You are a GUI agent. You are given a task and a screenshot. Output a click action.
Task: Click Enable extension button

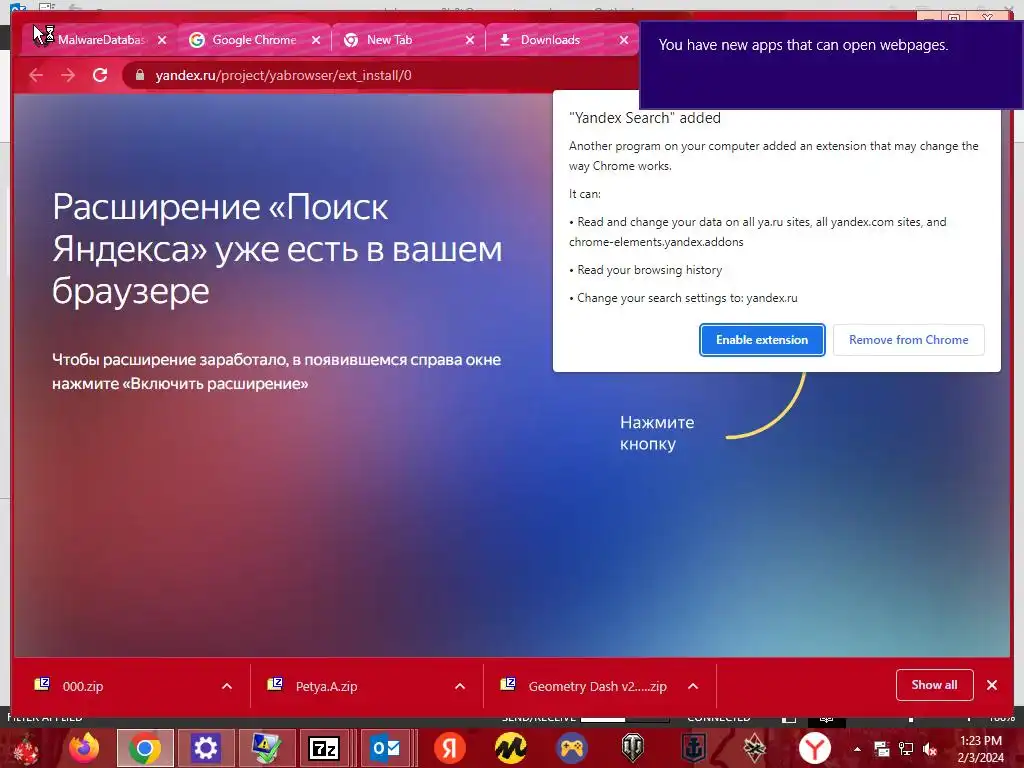pos(762,340)
